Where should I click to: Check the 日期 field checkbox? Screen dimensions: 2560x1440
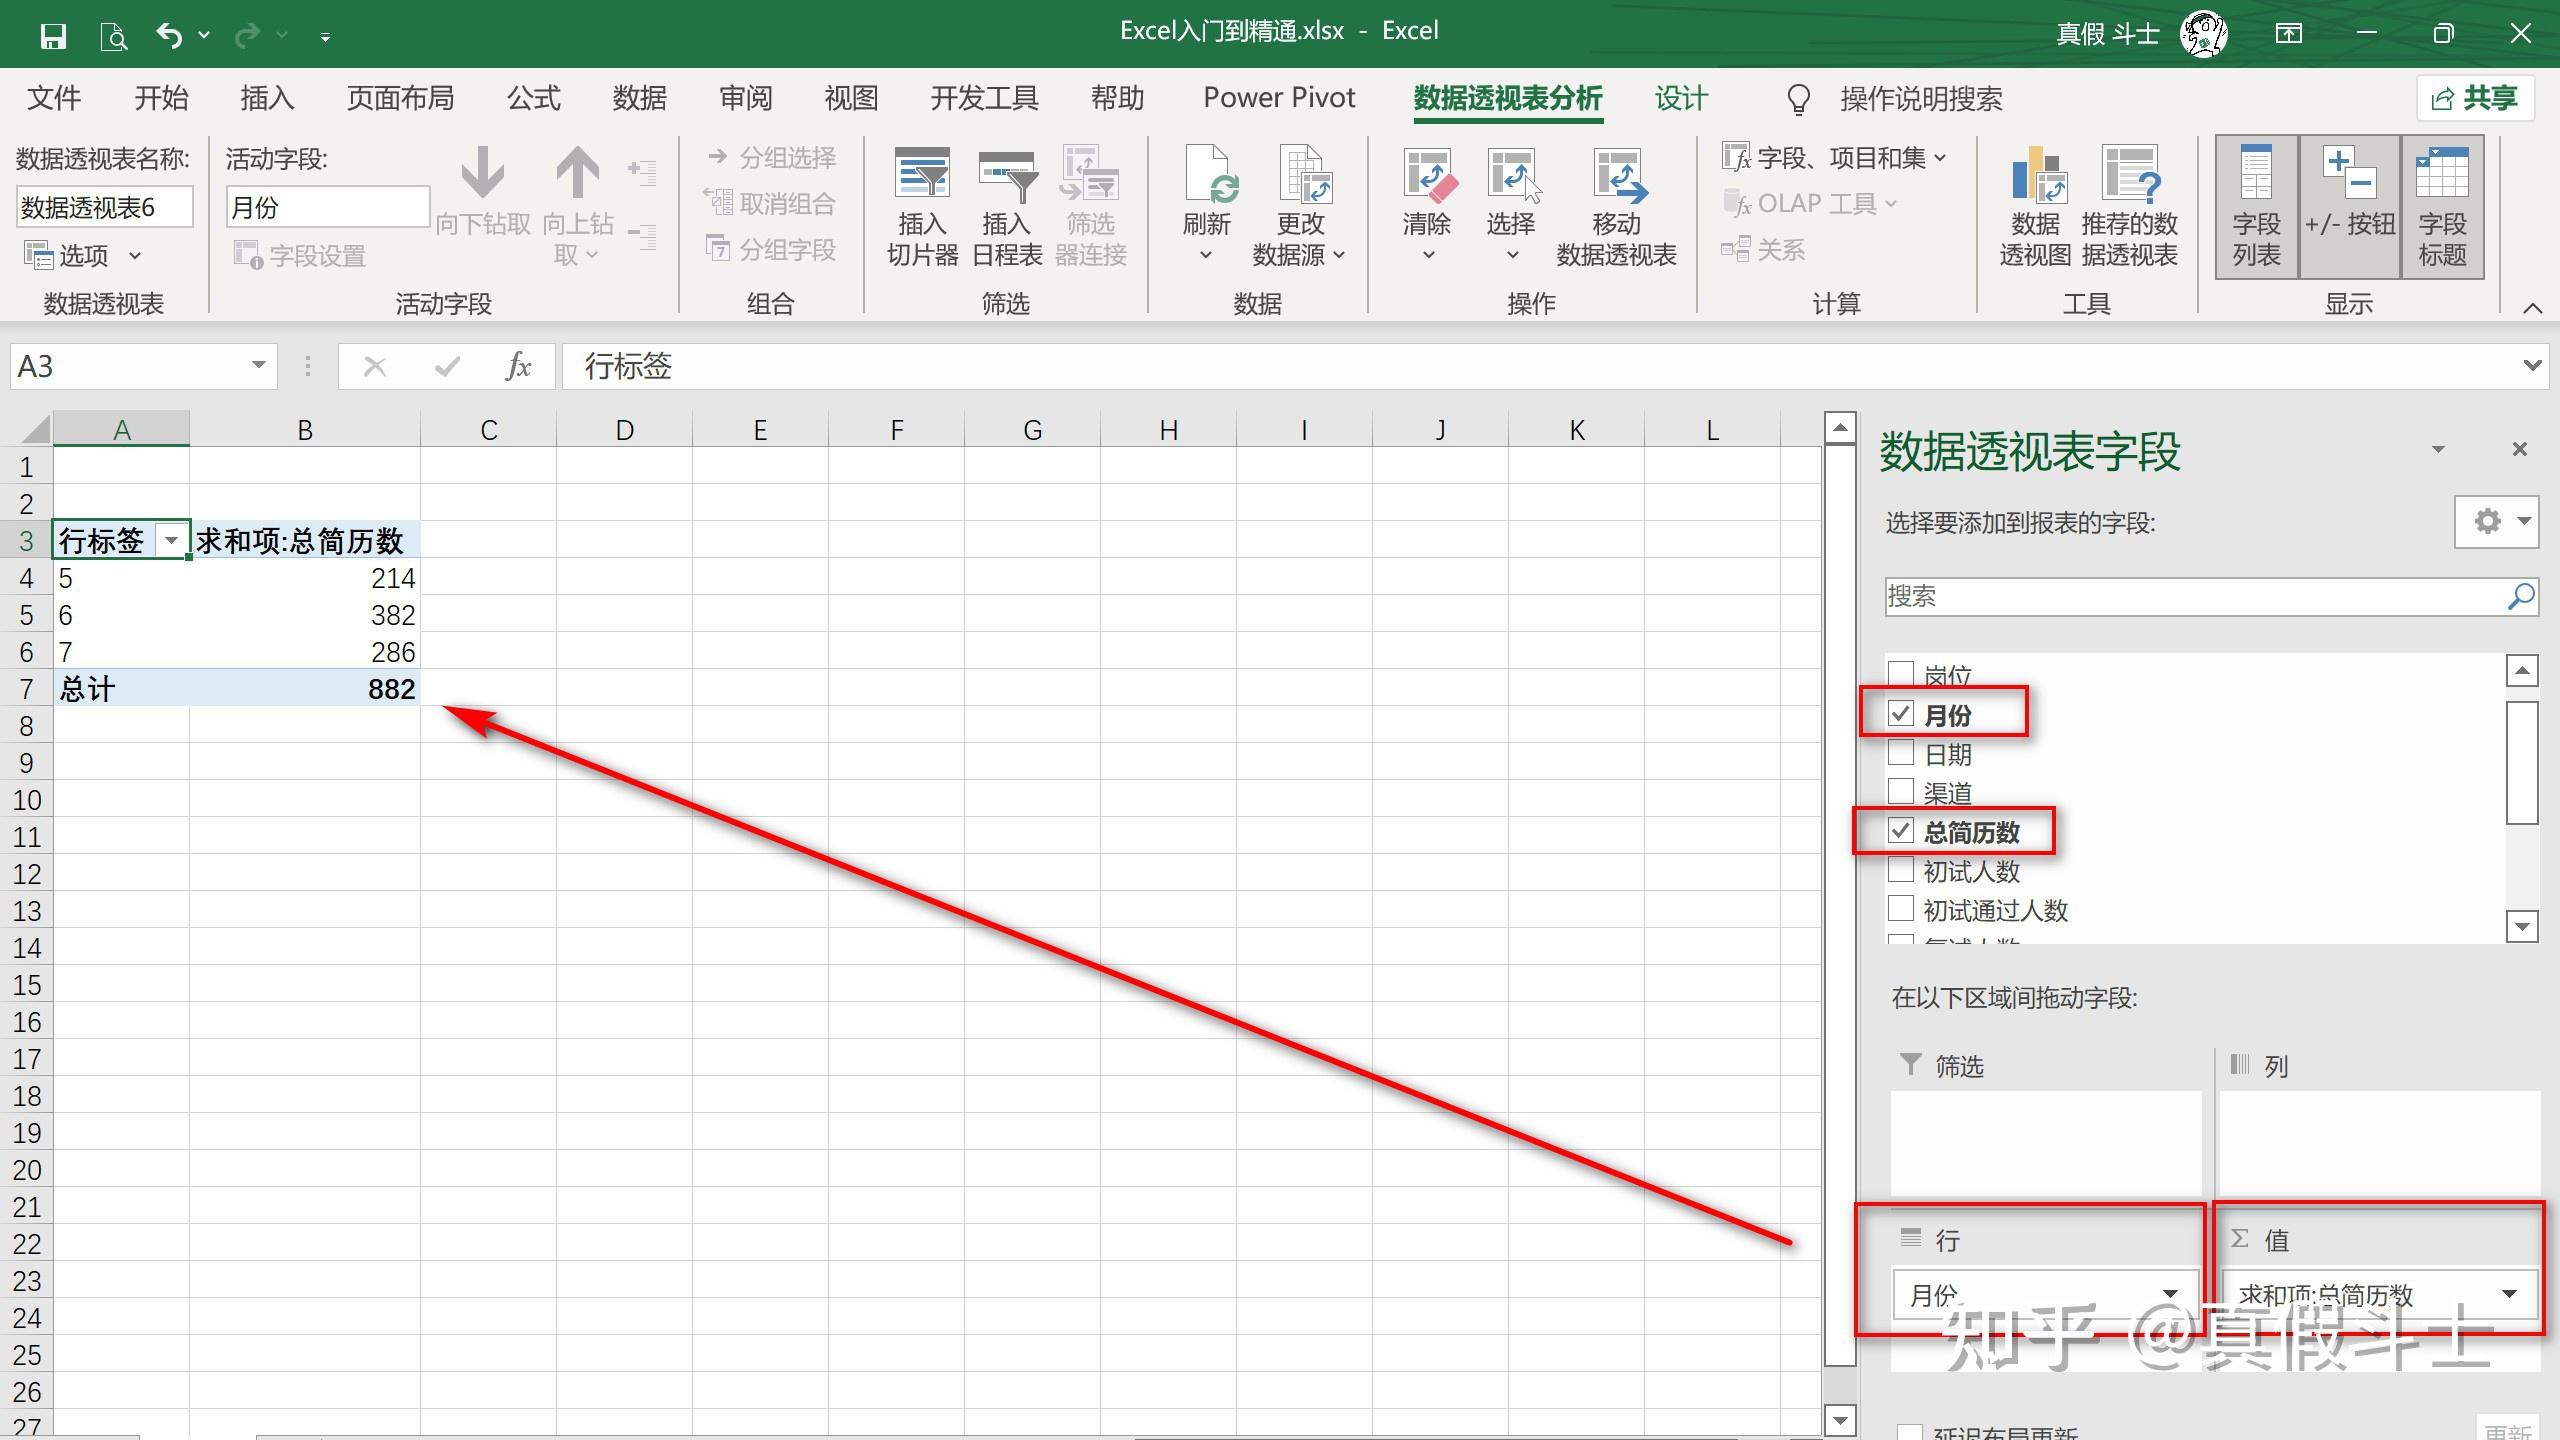pyautogui.click(x=1900, y=753)
